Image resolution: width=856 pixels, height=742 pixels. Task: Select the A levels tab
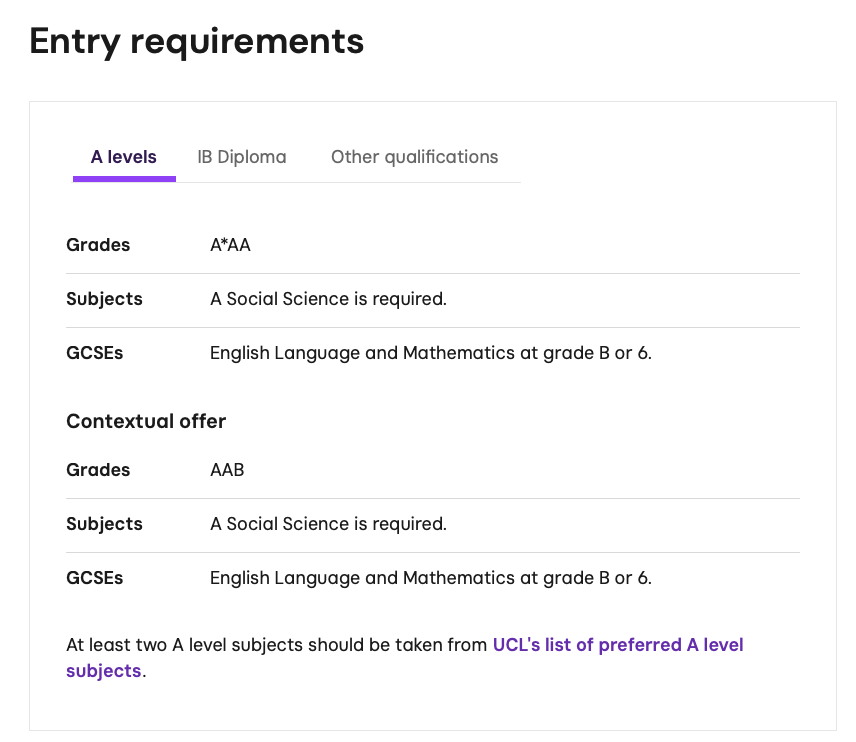click(x=124, y=157)
